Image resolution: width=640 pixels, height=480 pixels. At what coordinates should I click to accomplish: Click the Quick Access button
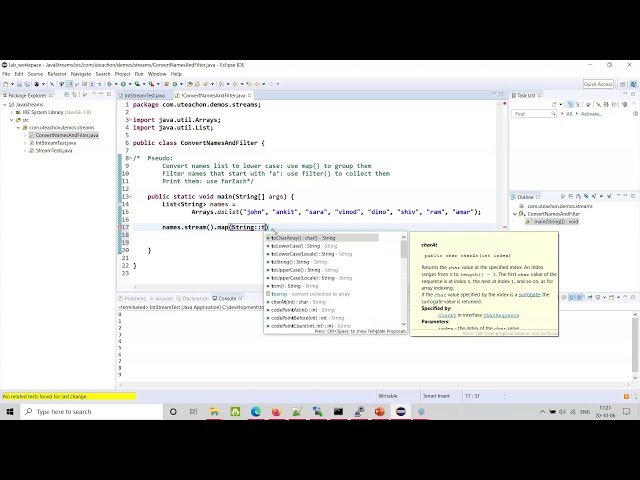(x=598, y=84)
